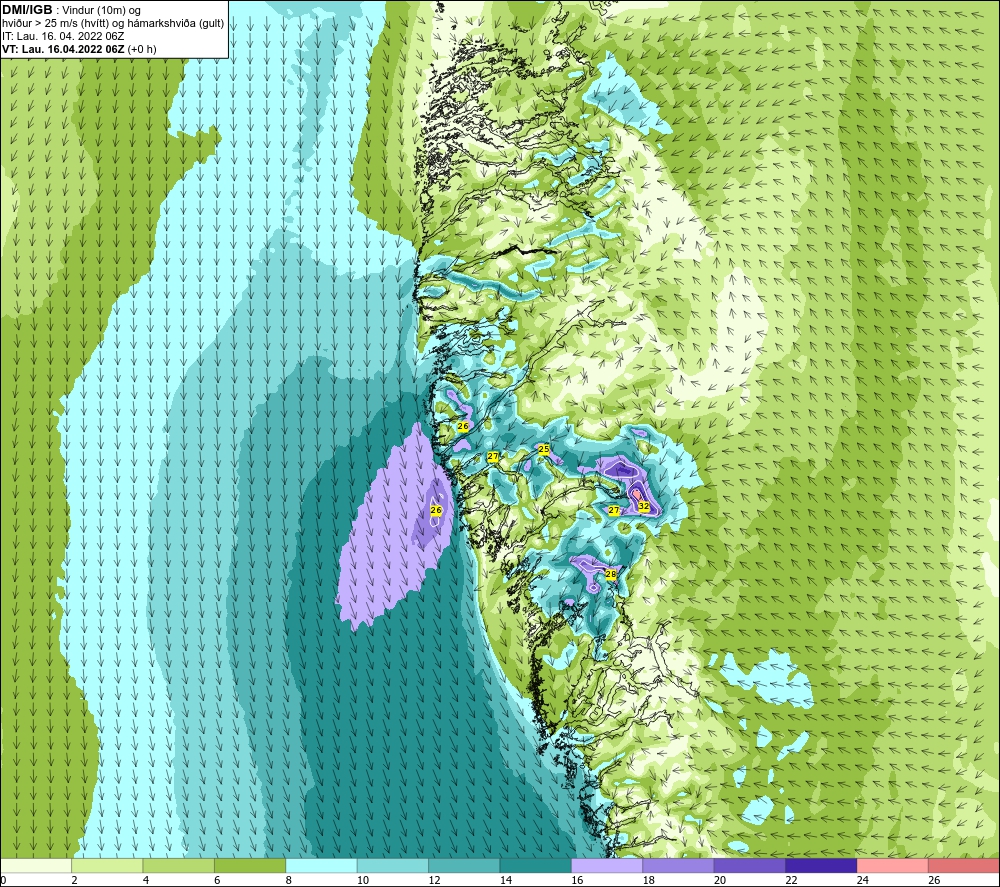
Task: Click the 4–6 m/s green legend swatch
Action: pos(179,865)
